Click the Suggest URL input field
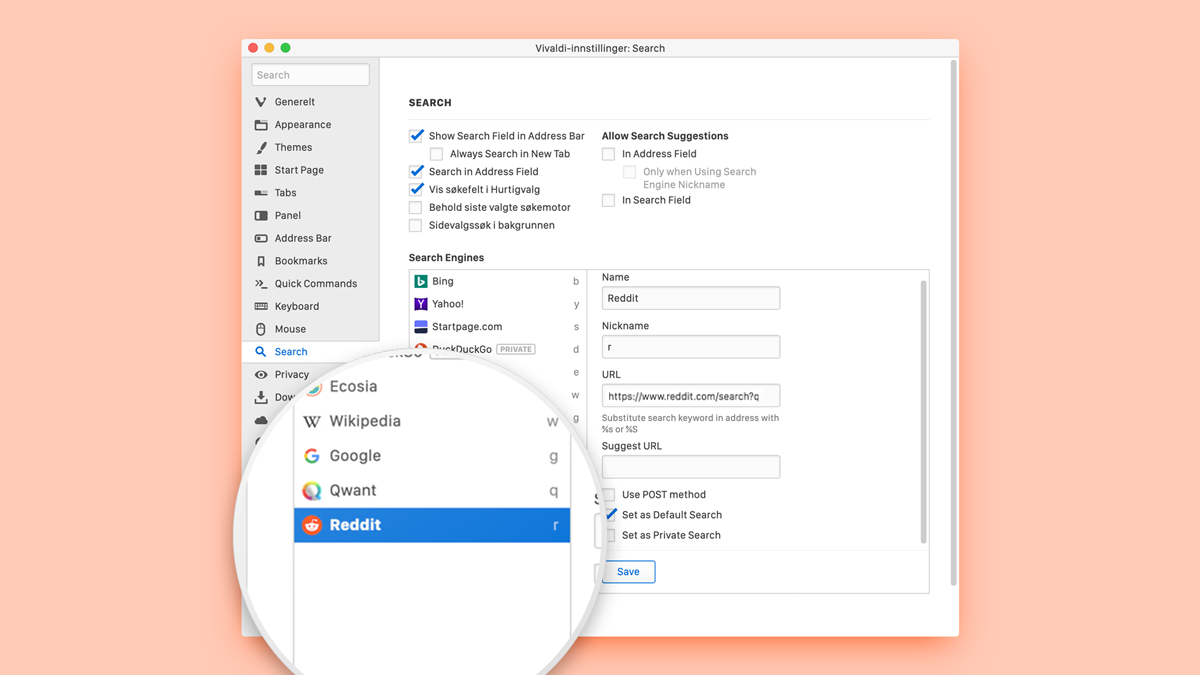 691,467
